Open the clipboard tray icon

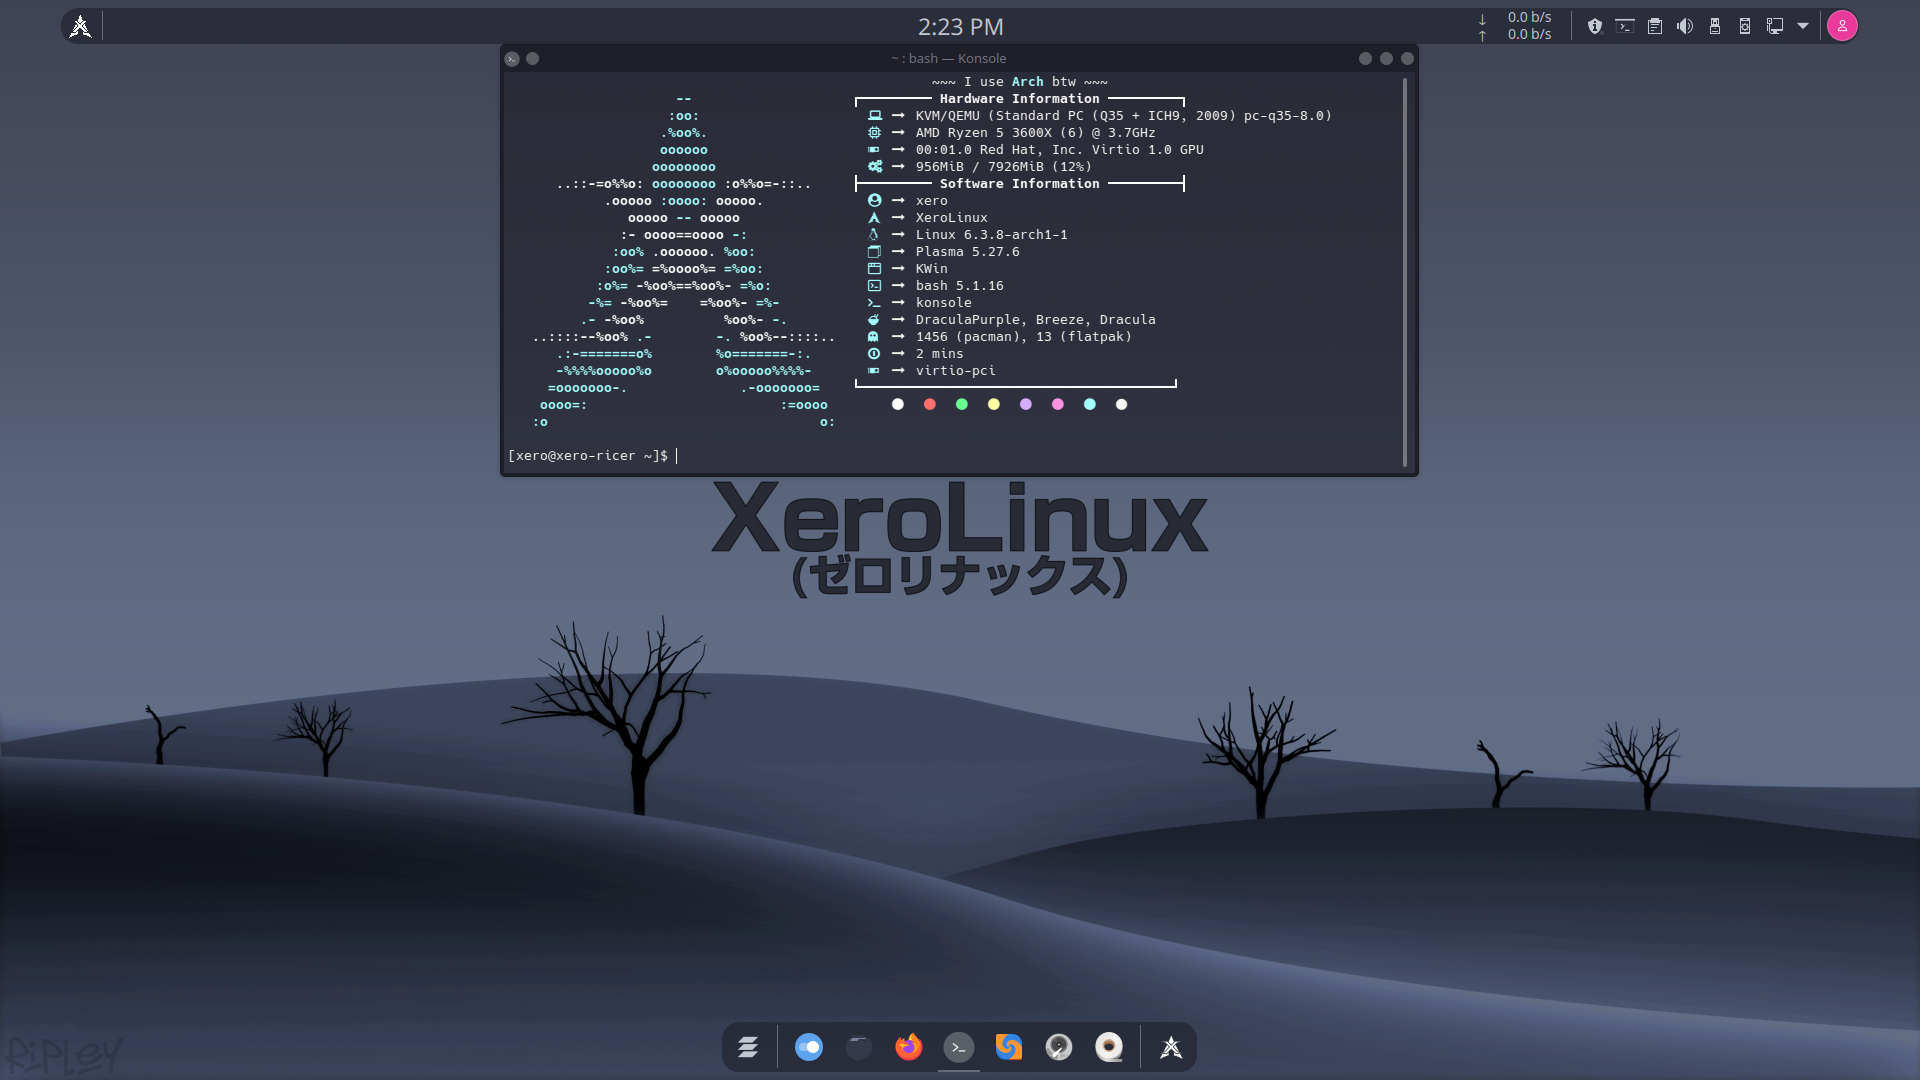point(1655,26)
